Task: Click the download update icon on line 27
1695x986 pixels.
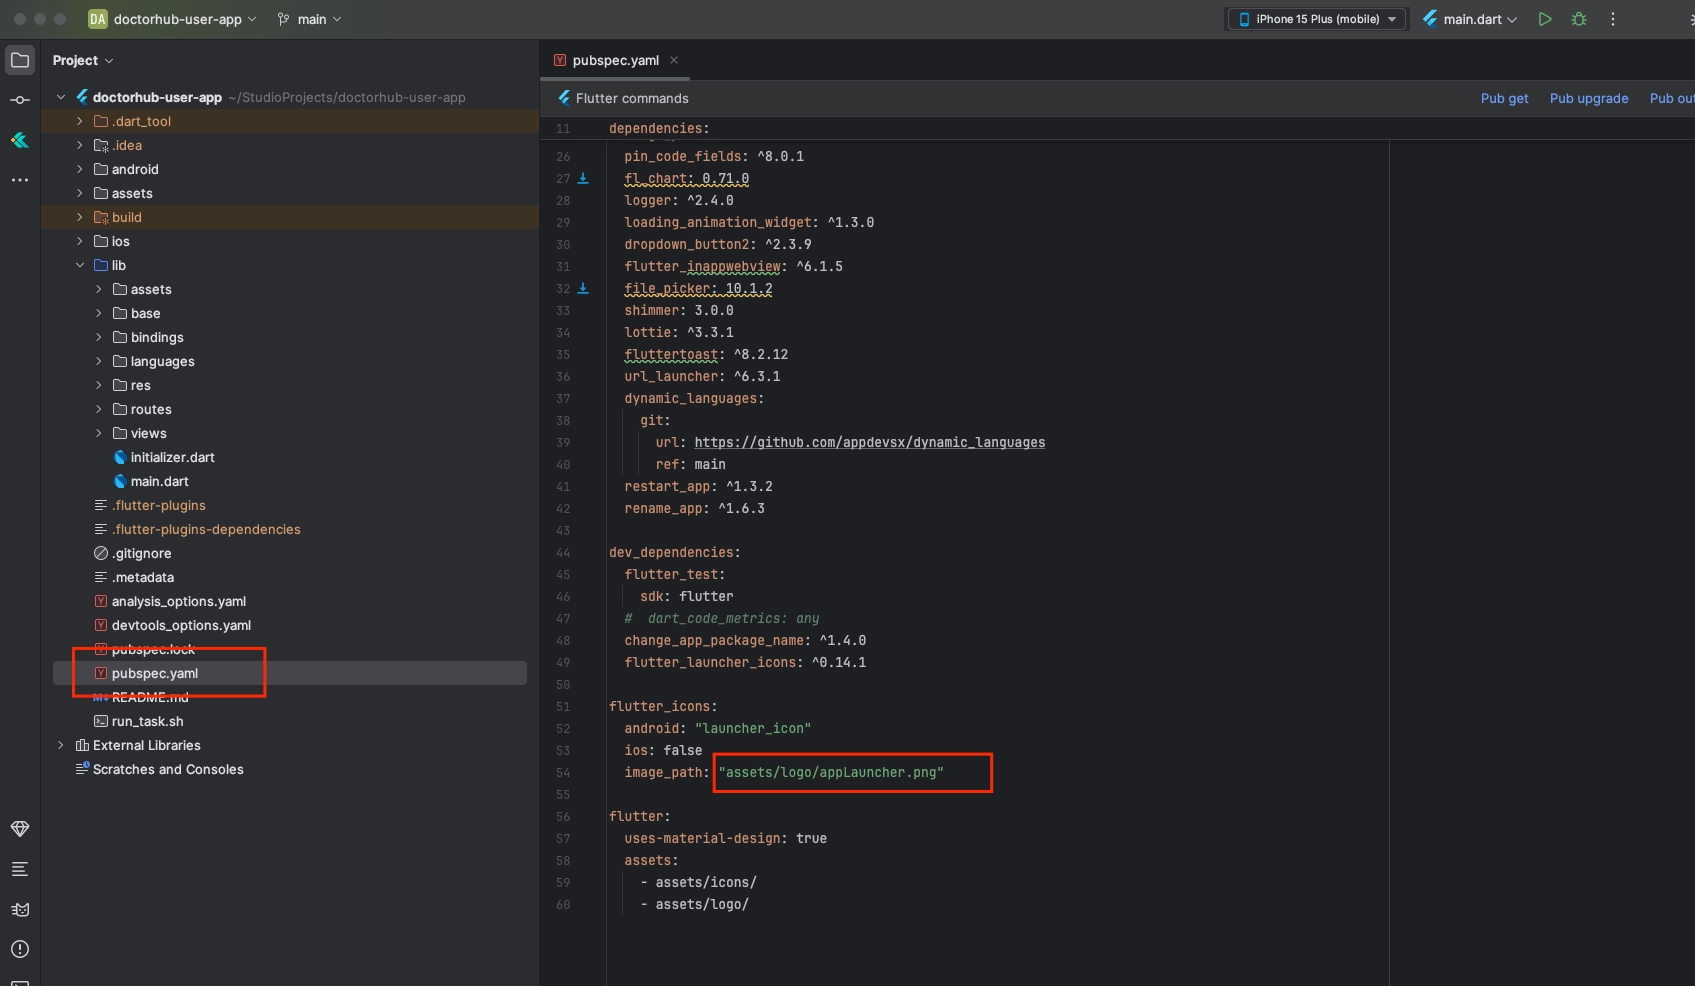Action: coord(584,178)
